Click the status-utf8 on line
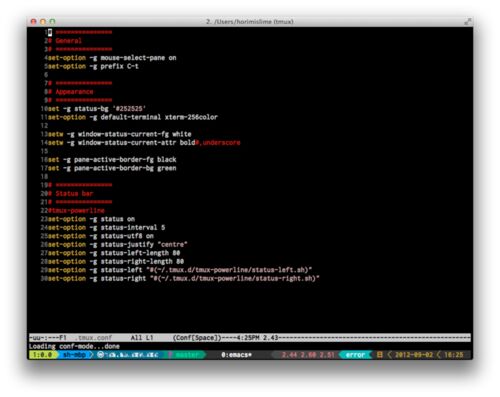Image resolution: width=500 pixels, height=397 pixels. [101, 236]
